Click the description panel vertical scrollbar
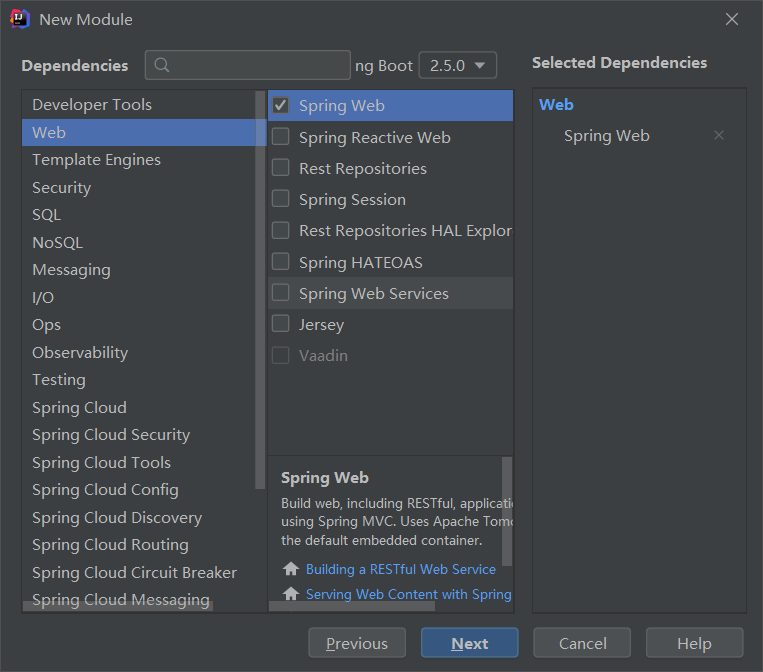This screenshot has width=763, height=672. point(507,511)
